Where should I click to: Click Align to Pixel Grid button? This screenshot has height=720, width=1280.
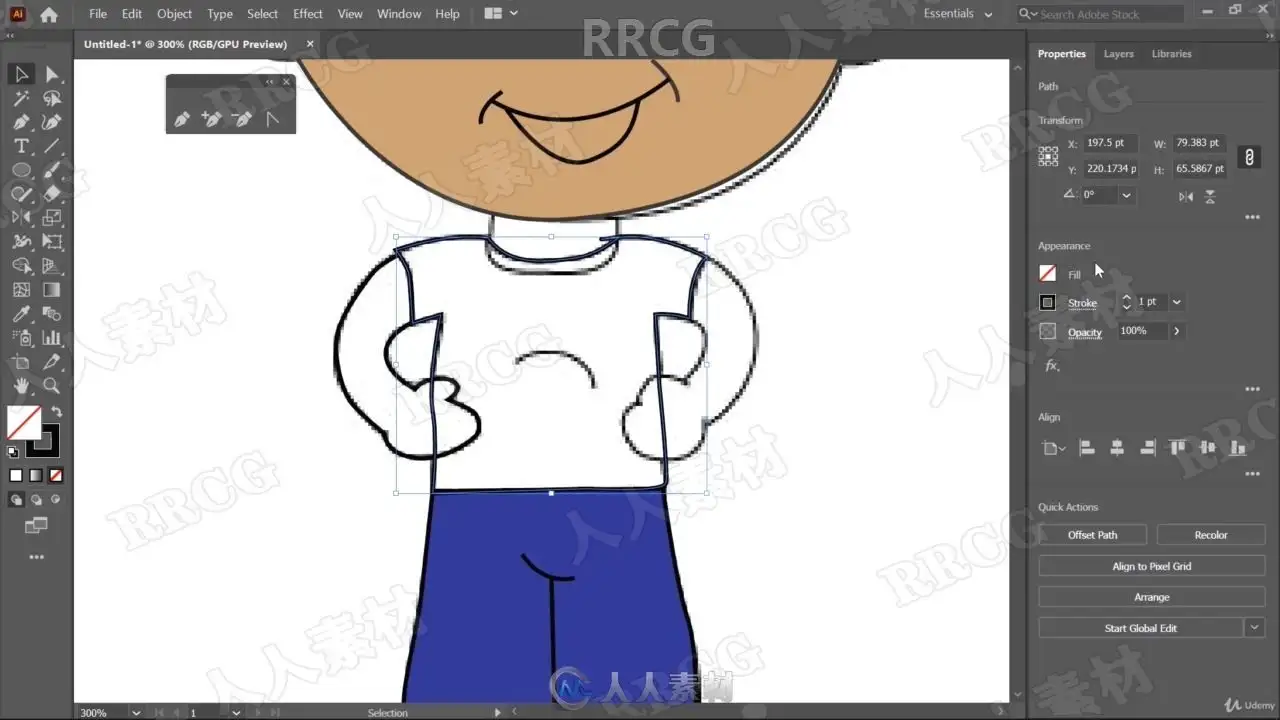pos(1152,566)
